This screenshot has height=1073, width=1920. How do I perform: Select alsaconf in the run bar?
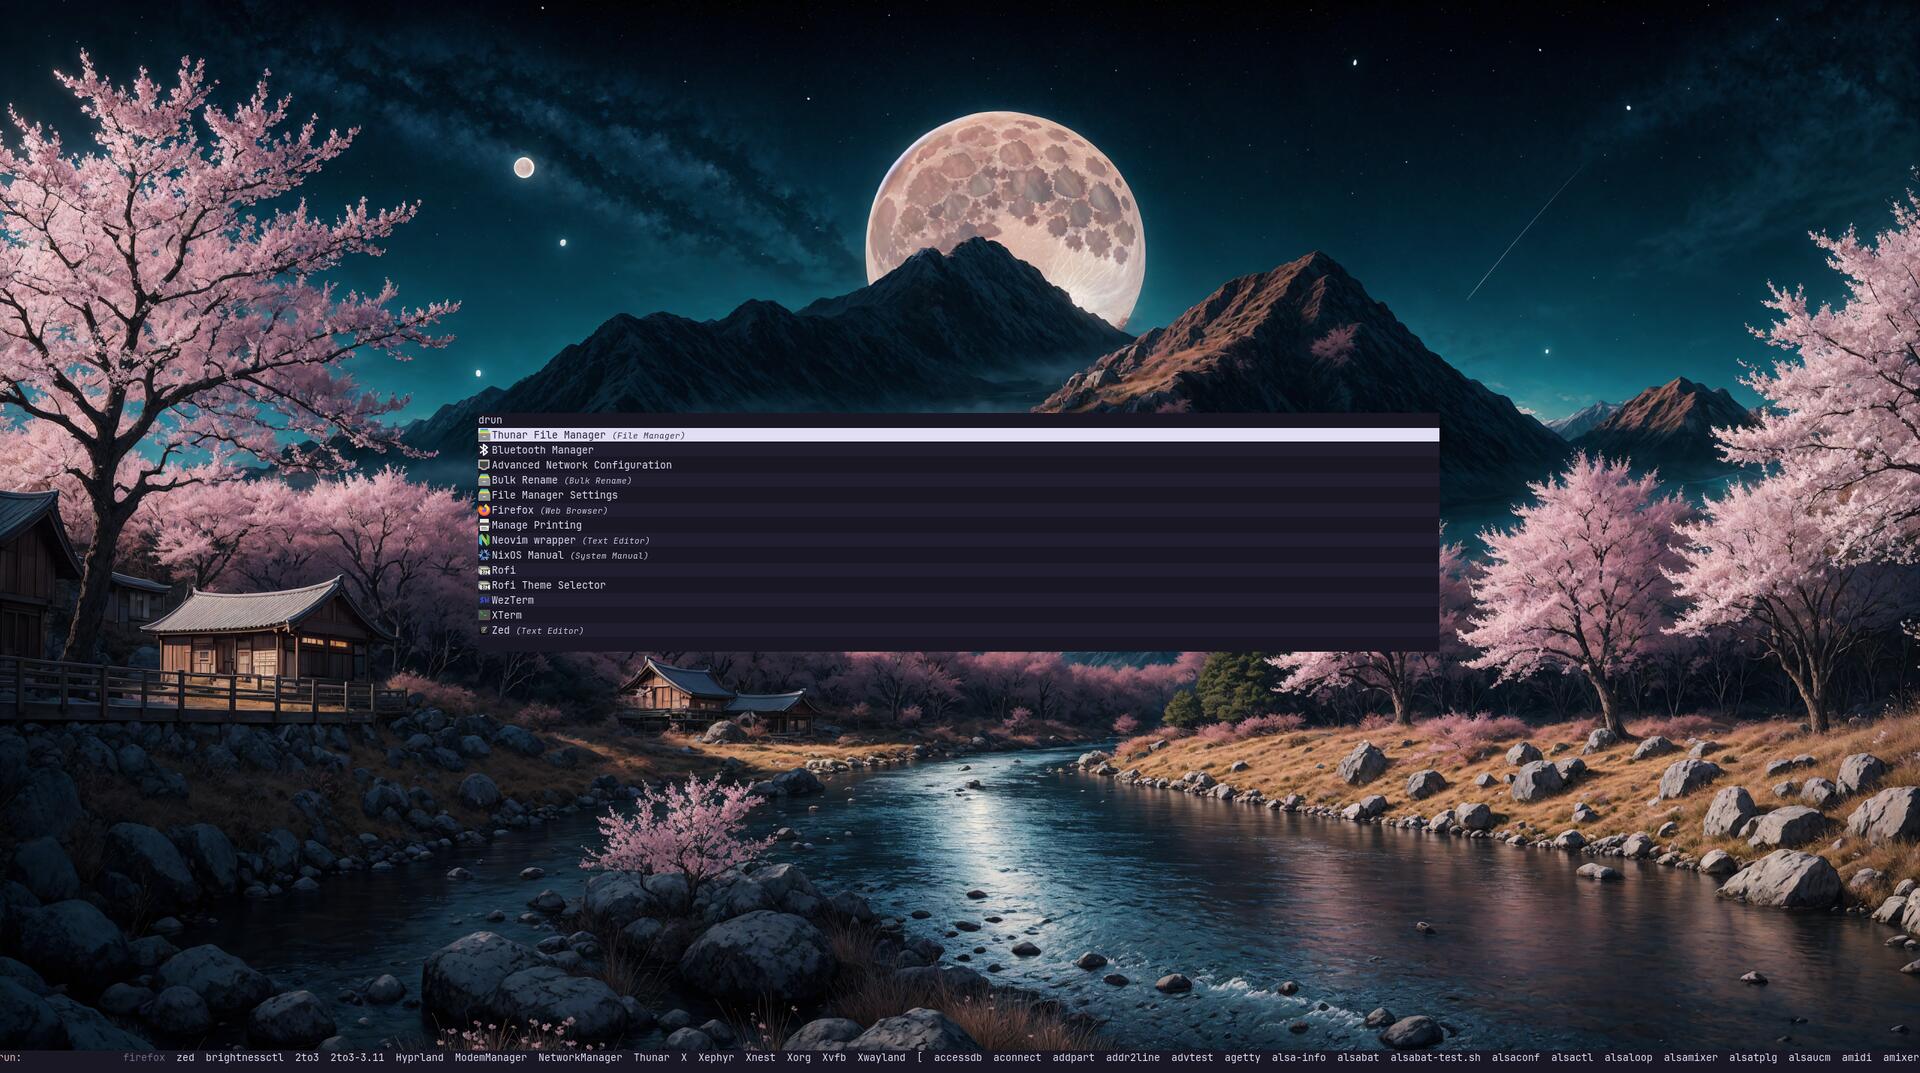pyautogui.click(x=1516, y=1057)
